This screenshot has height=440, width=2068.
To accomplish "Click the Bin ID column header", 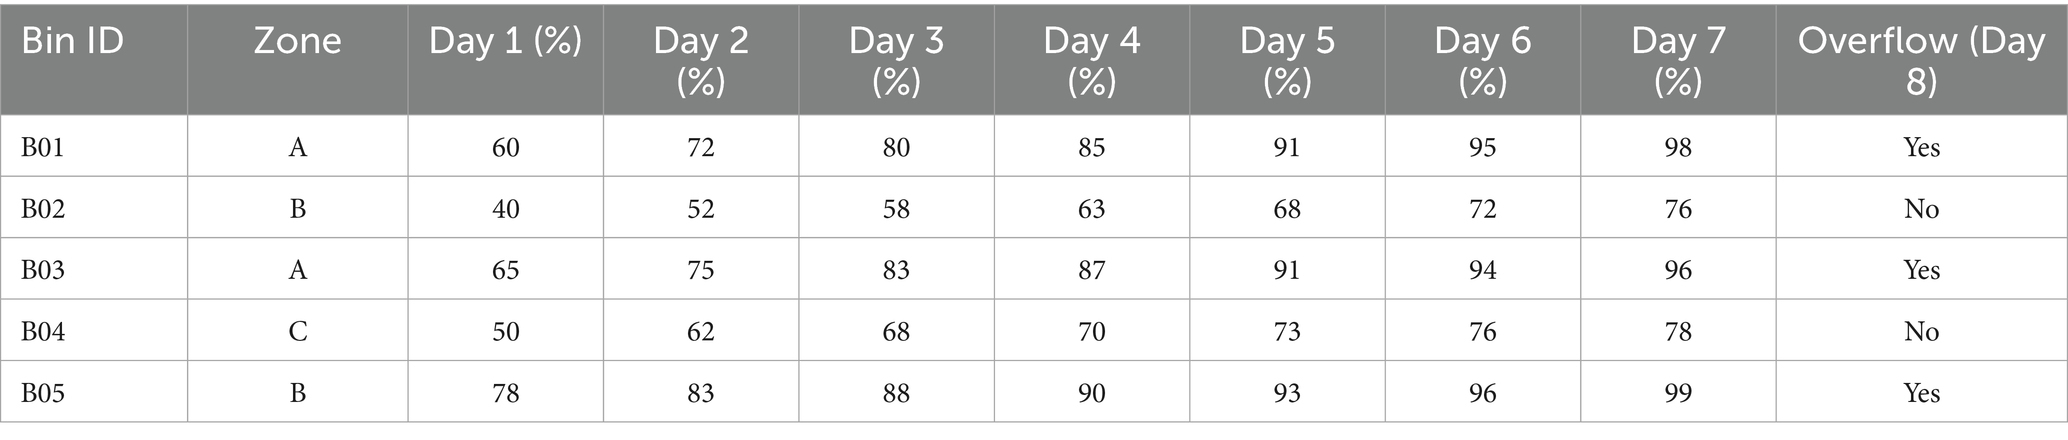I will [72, 42].
